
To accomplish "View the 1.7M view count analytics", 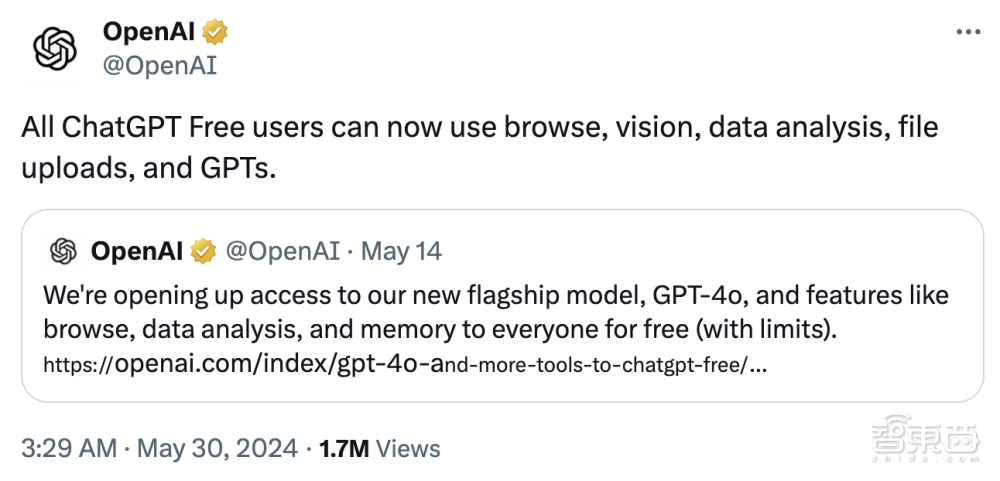I will 344,448.
